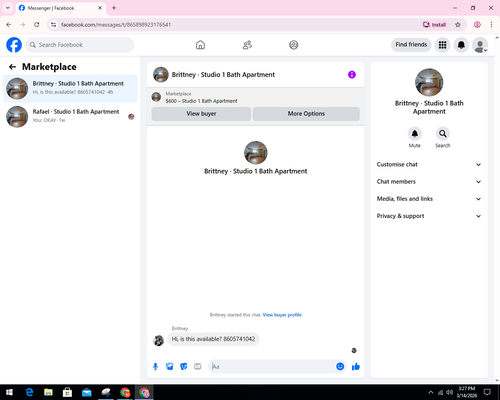
Task: Click the purple conversation information icon
Action: click(352, 75)
